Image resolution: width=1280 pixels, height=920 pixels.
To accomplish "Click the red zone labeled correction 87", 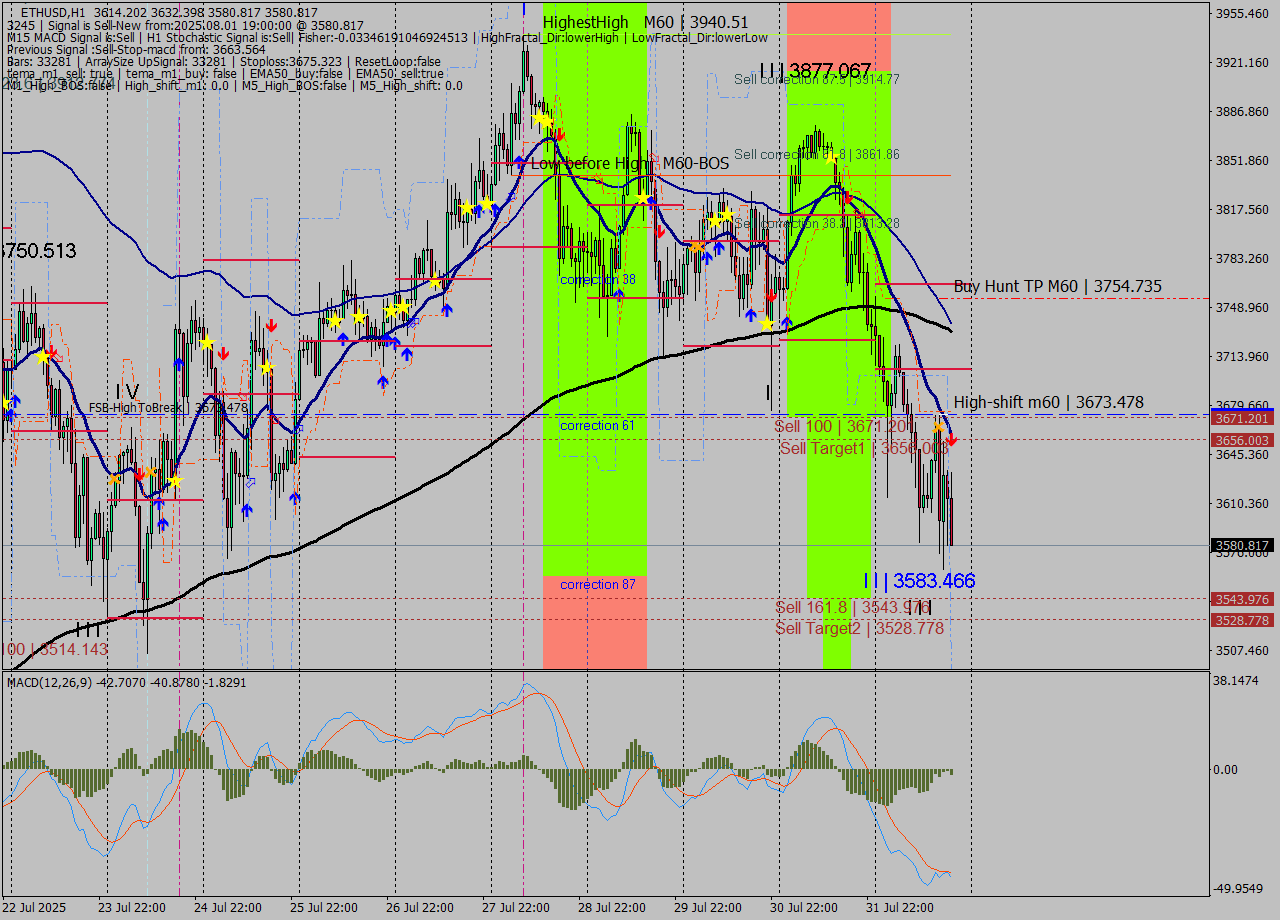I will pos(595,620).
